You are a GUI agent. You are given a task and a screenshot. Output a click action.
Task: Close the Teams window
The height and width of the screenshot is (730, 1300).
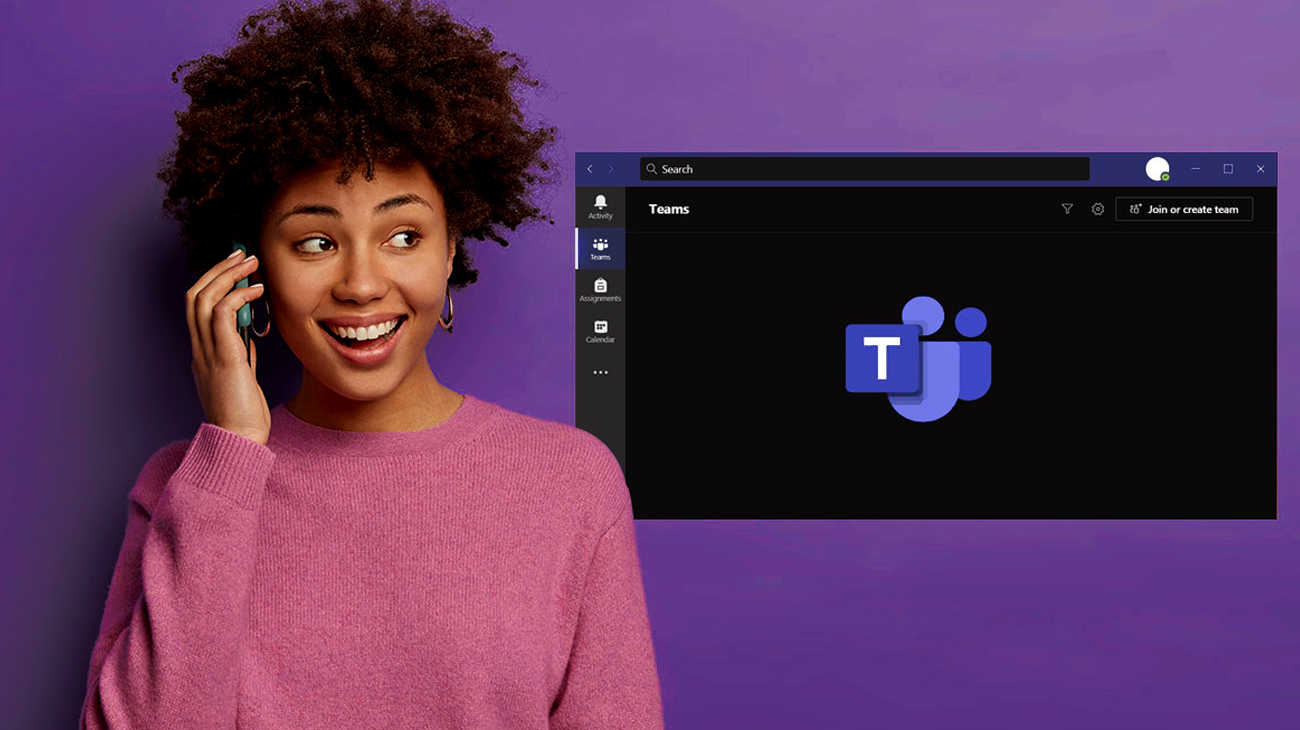1260,169
